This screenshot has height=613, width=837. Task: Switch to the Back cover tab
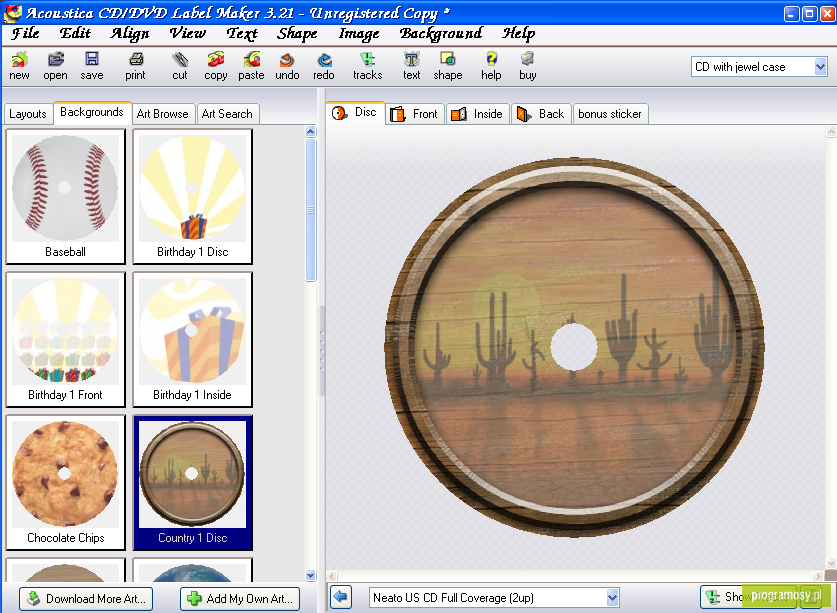point(541,114)
